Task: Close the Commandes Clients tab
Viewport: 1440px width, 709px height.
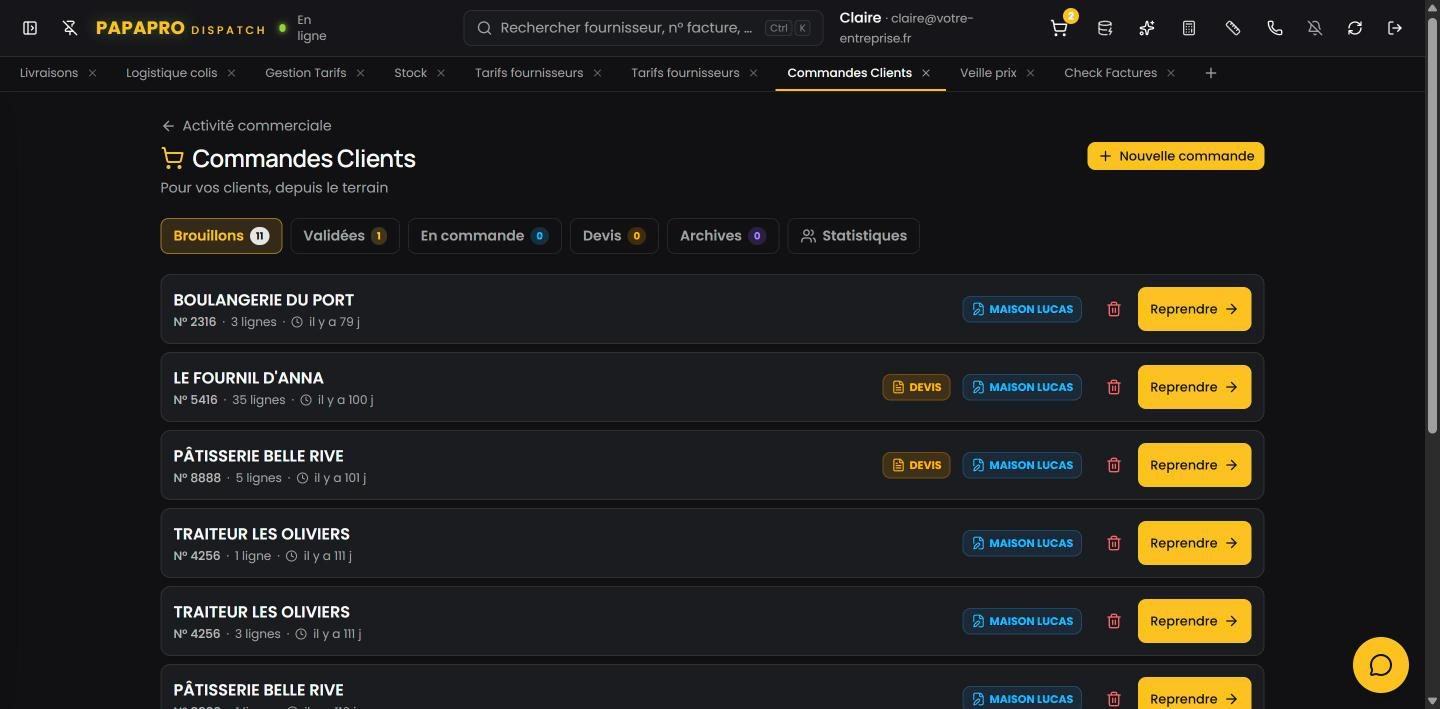Action: coord(926,73)
